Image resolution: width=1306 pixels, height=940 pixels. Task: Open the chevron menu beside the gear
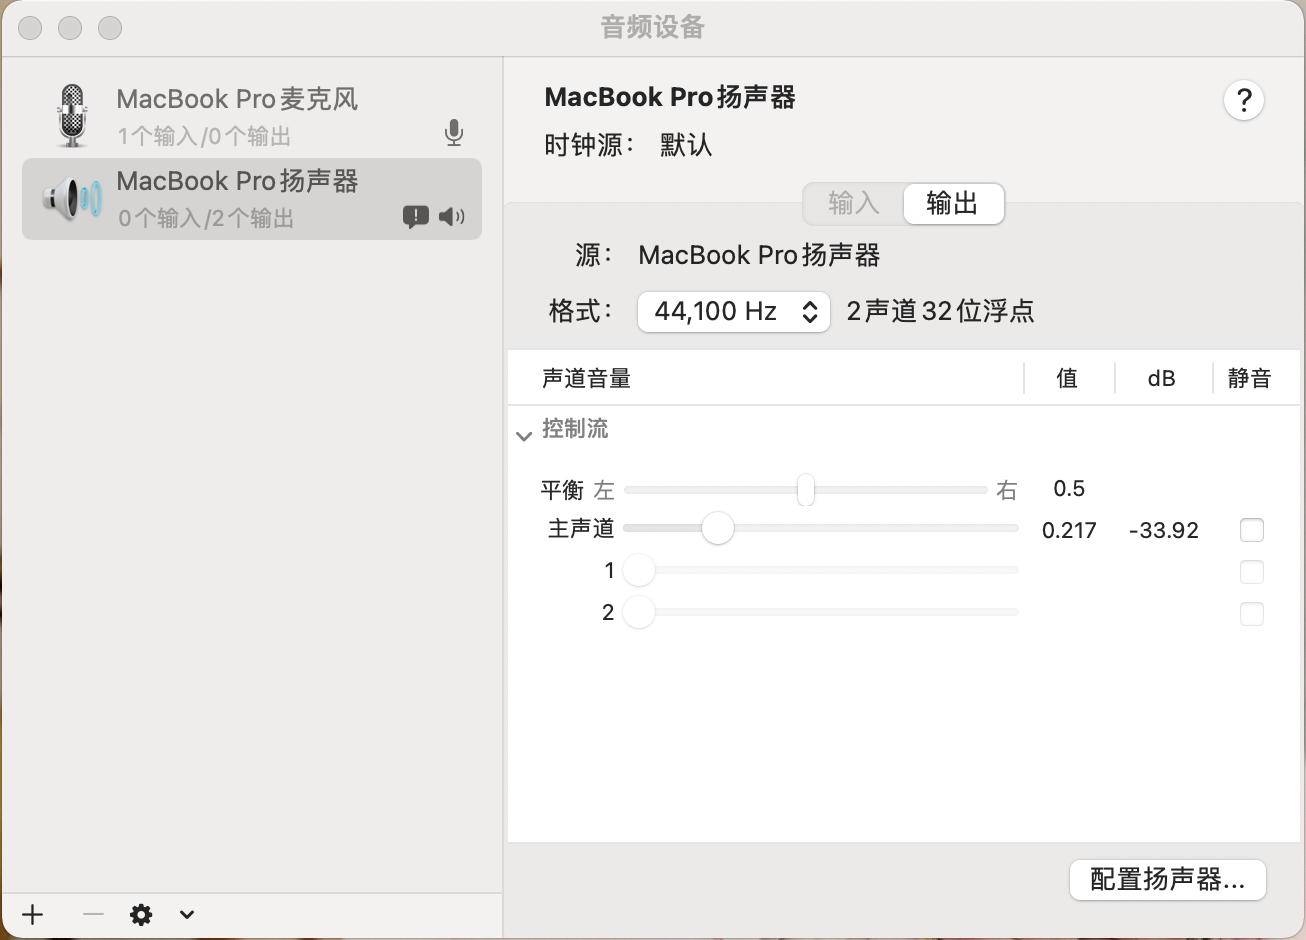[x=187, y=914]
